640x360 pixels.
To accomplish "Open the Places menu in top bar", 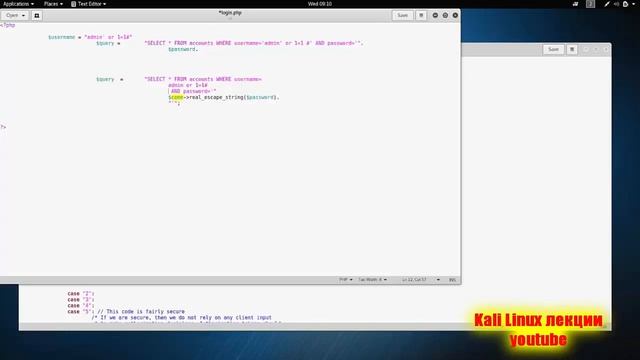I will pyautogui.click(x=53, y=4).
